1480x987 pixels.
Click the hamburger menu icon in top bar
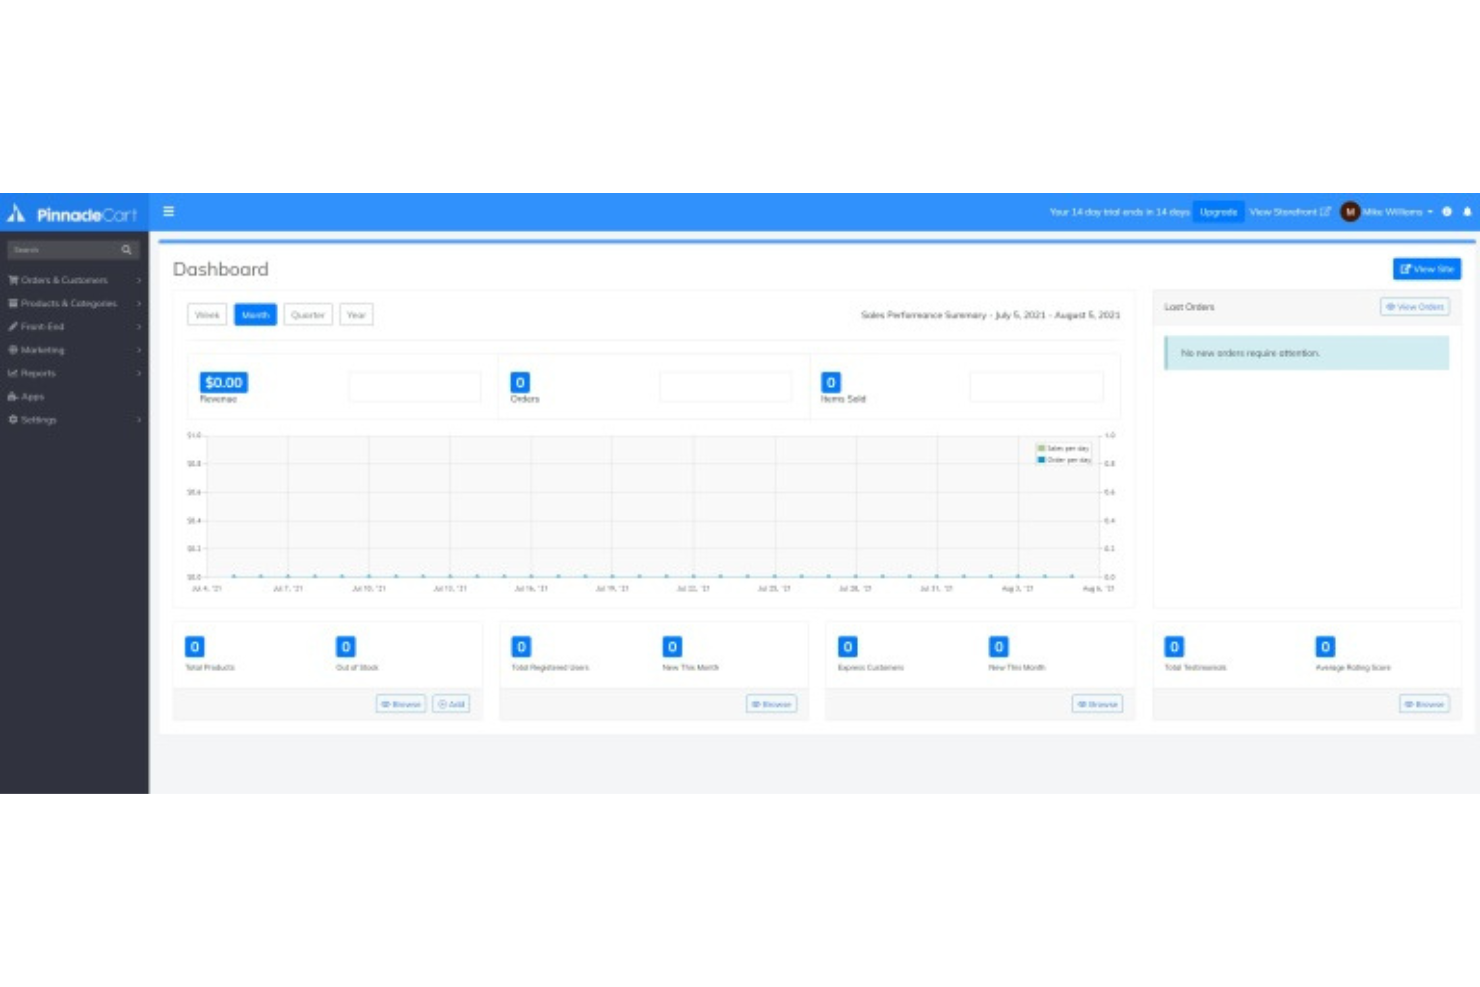(168, 211)
